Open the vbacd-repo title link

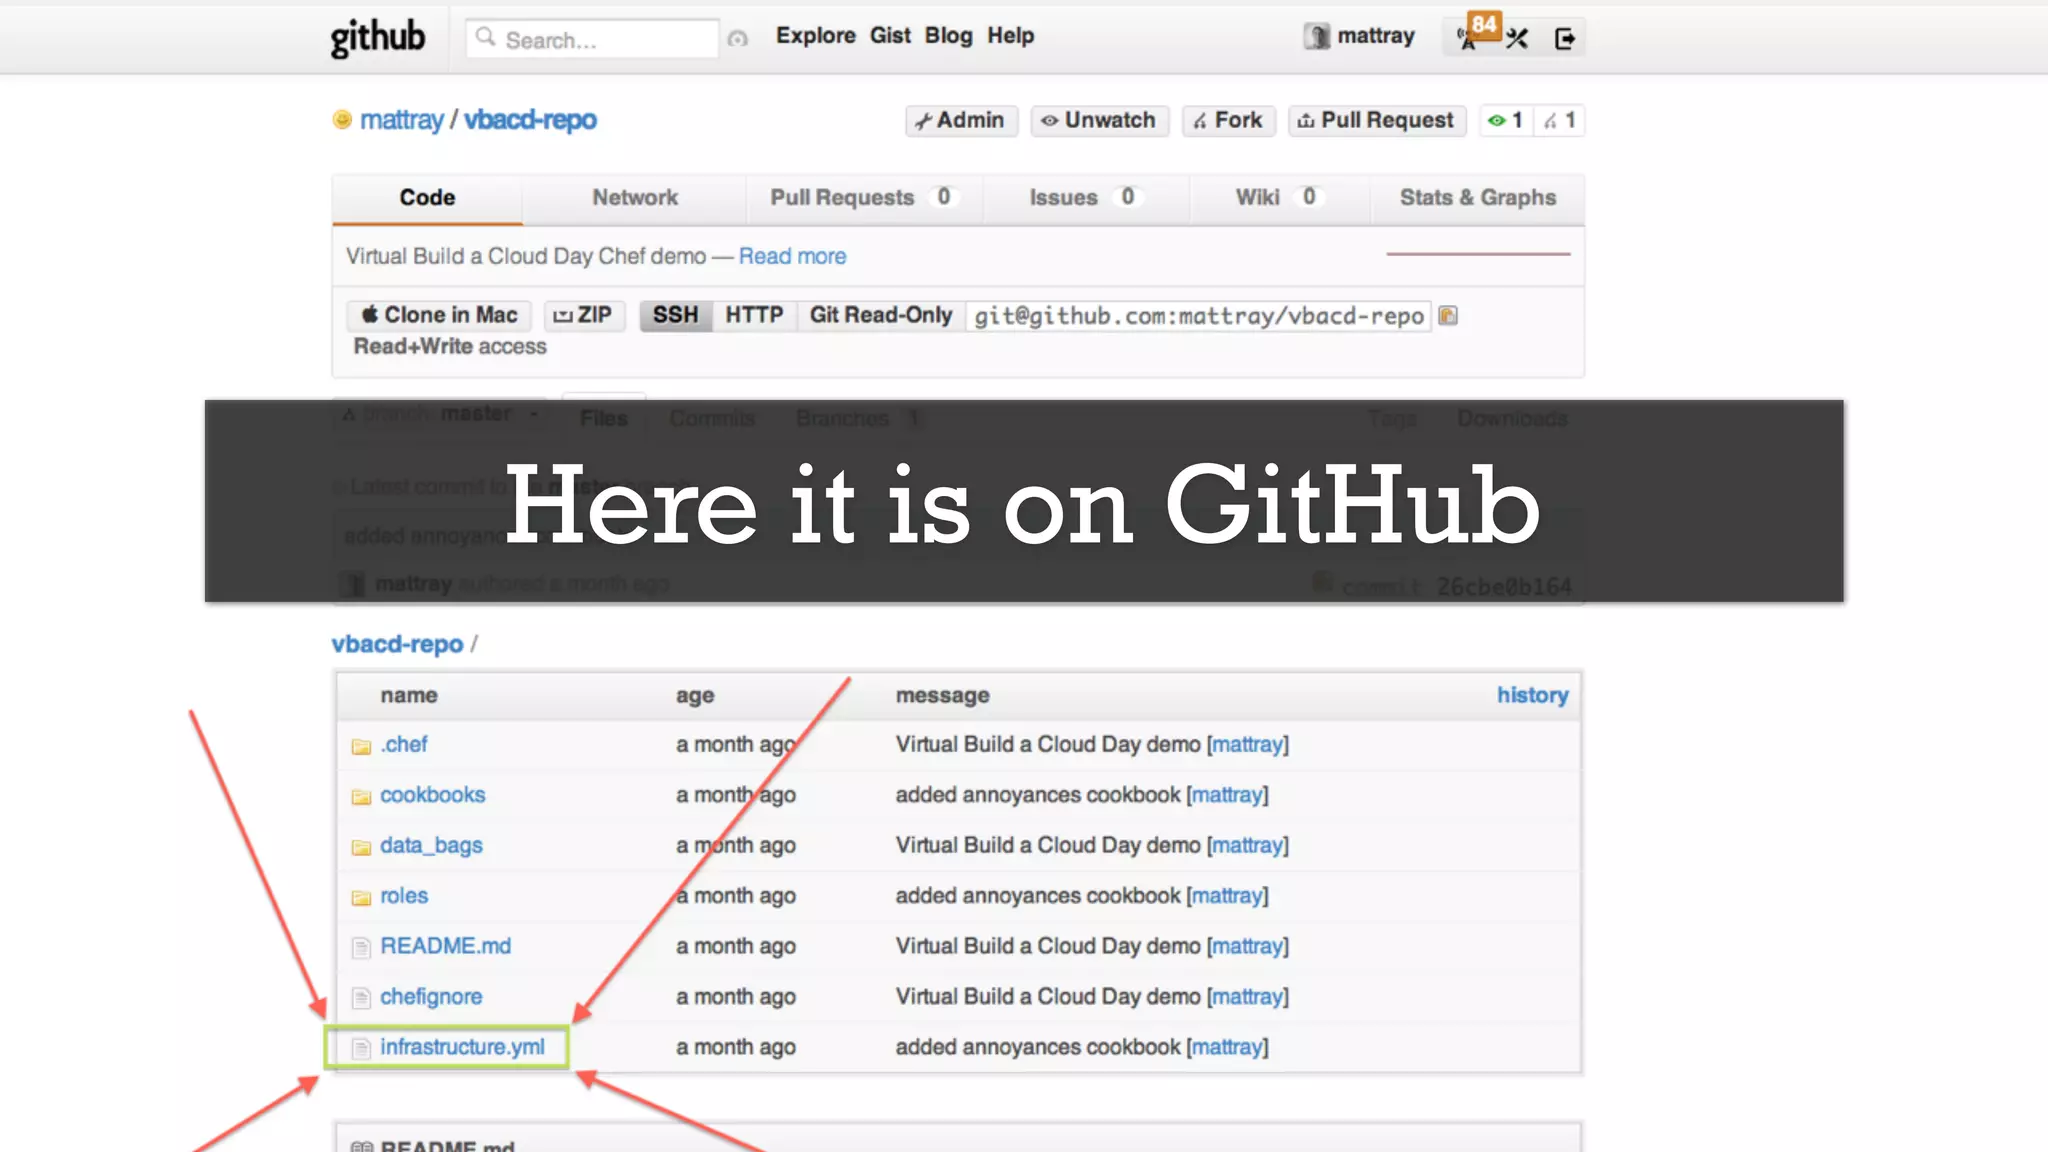[530, 120]
